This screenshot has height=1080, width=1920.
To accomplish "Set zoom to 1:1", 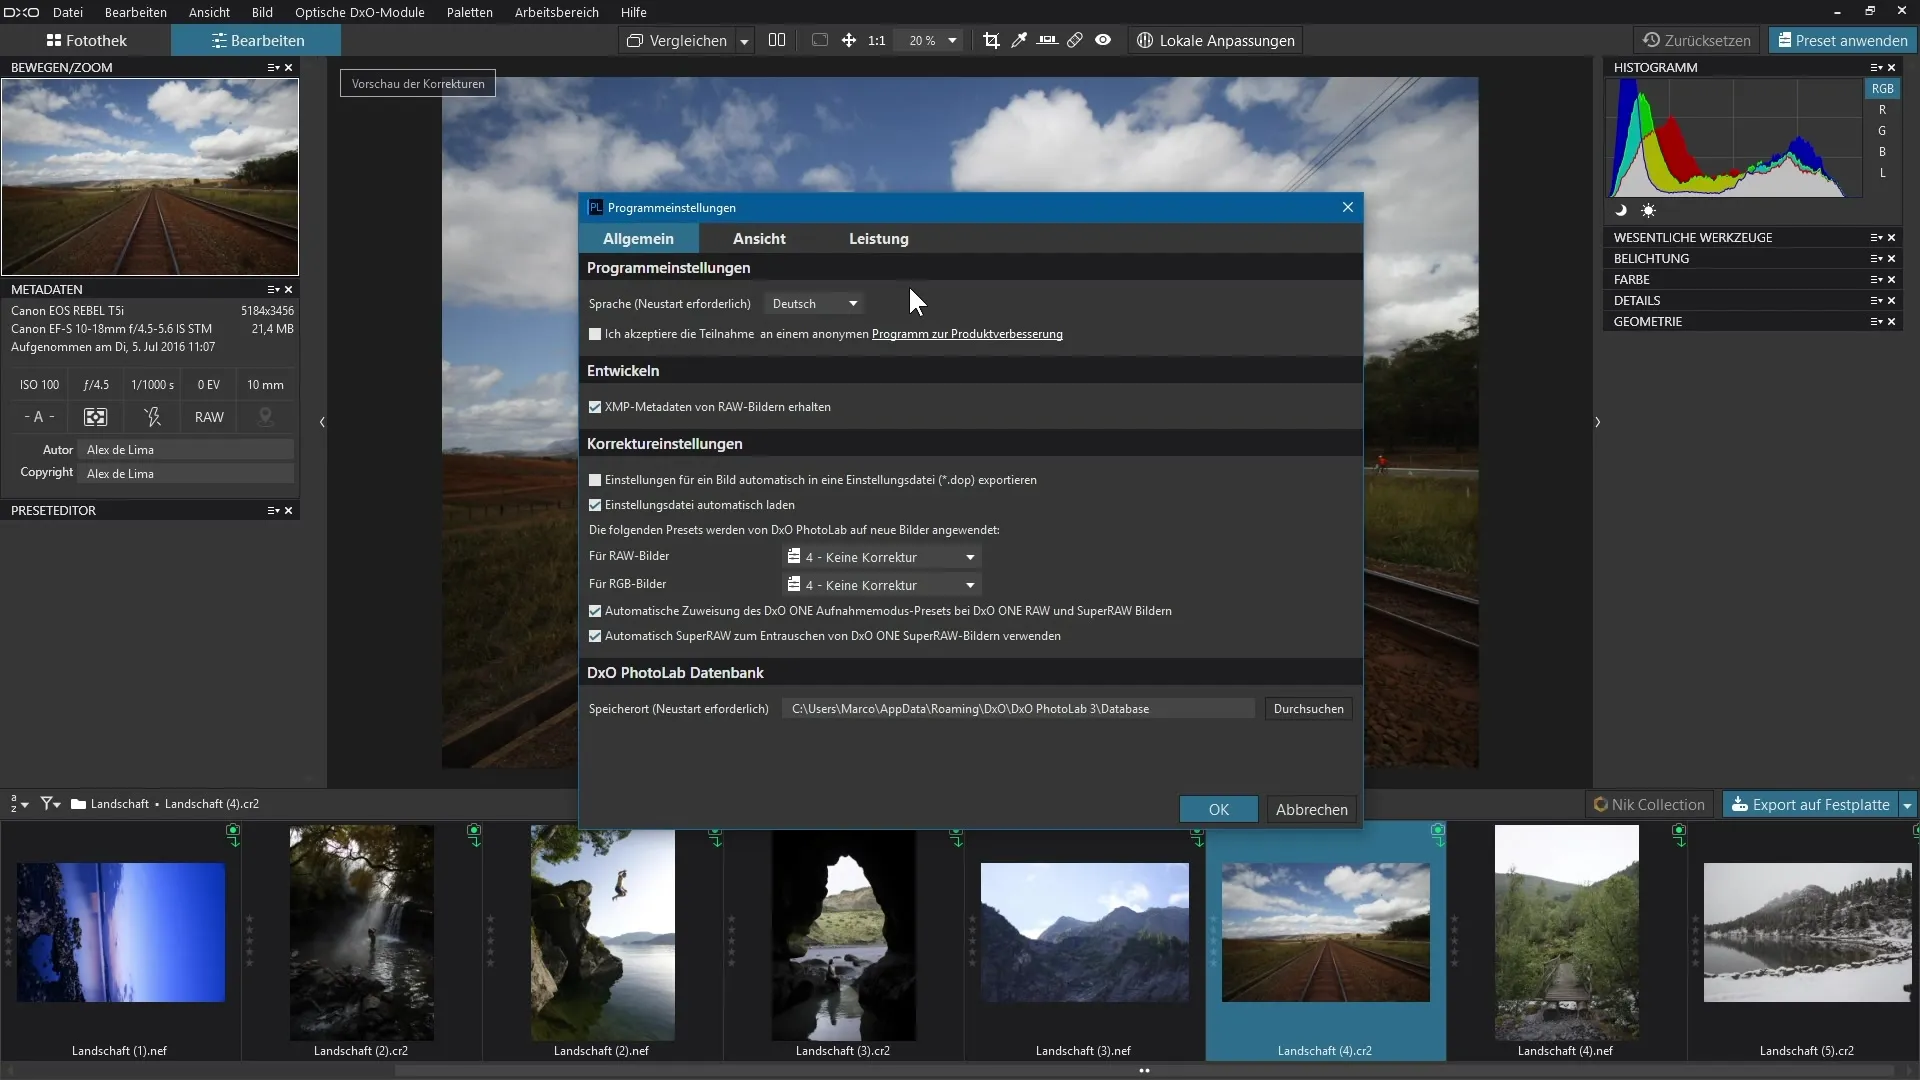I will click(877, 41).
